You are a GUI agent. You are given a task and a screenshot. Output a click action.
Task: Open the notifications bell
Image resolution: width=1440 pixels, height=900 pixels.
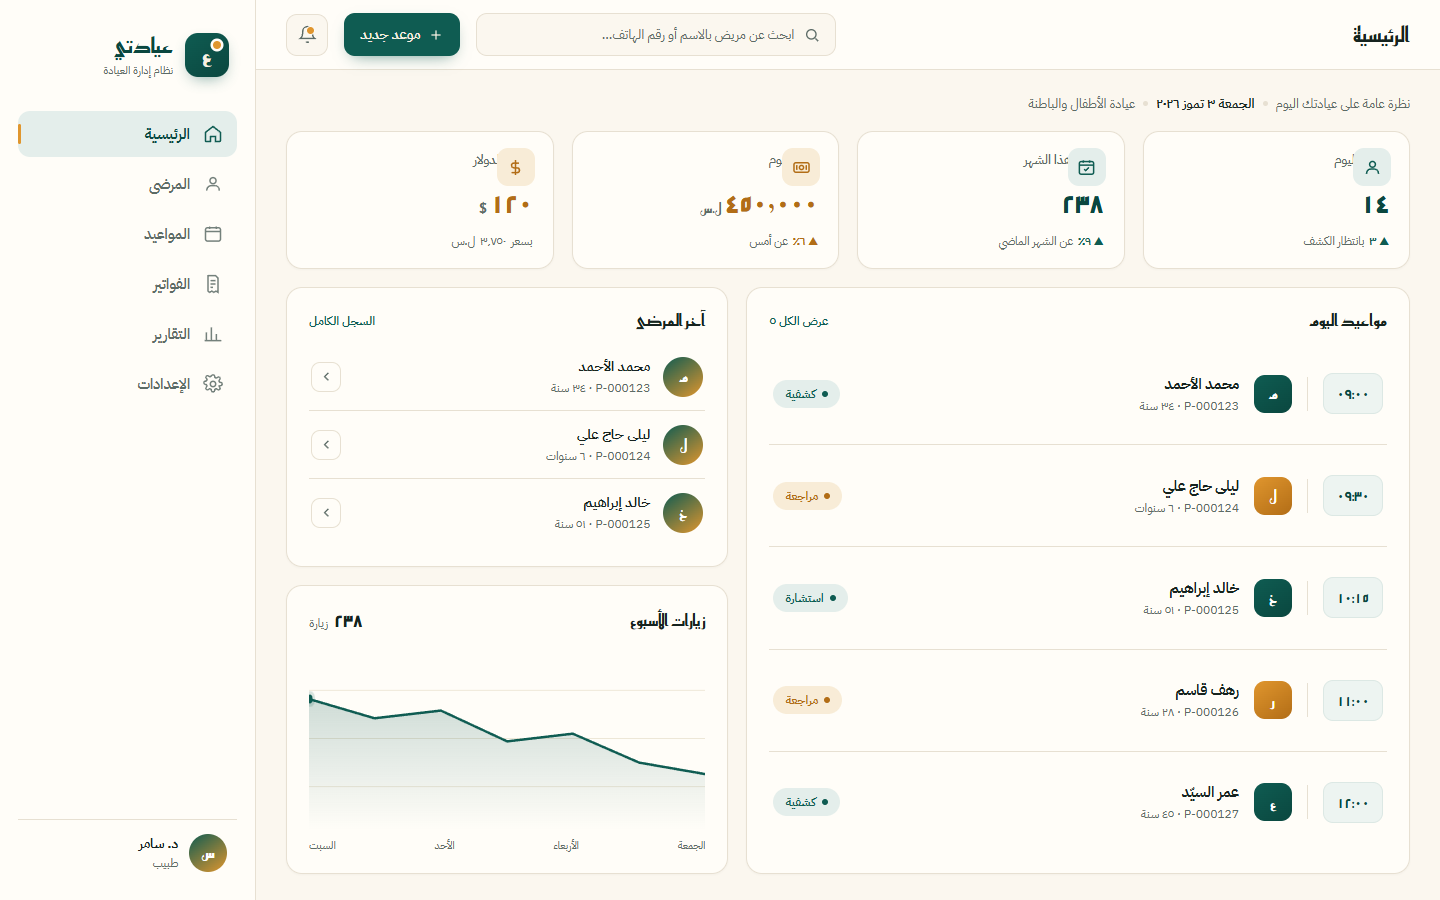pos(307,35)
